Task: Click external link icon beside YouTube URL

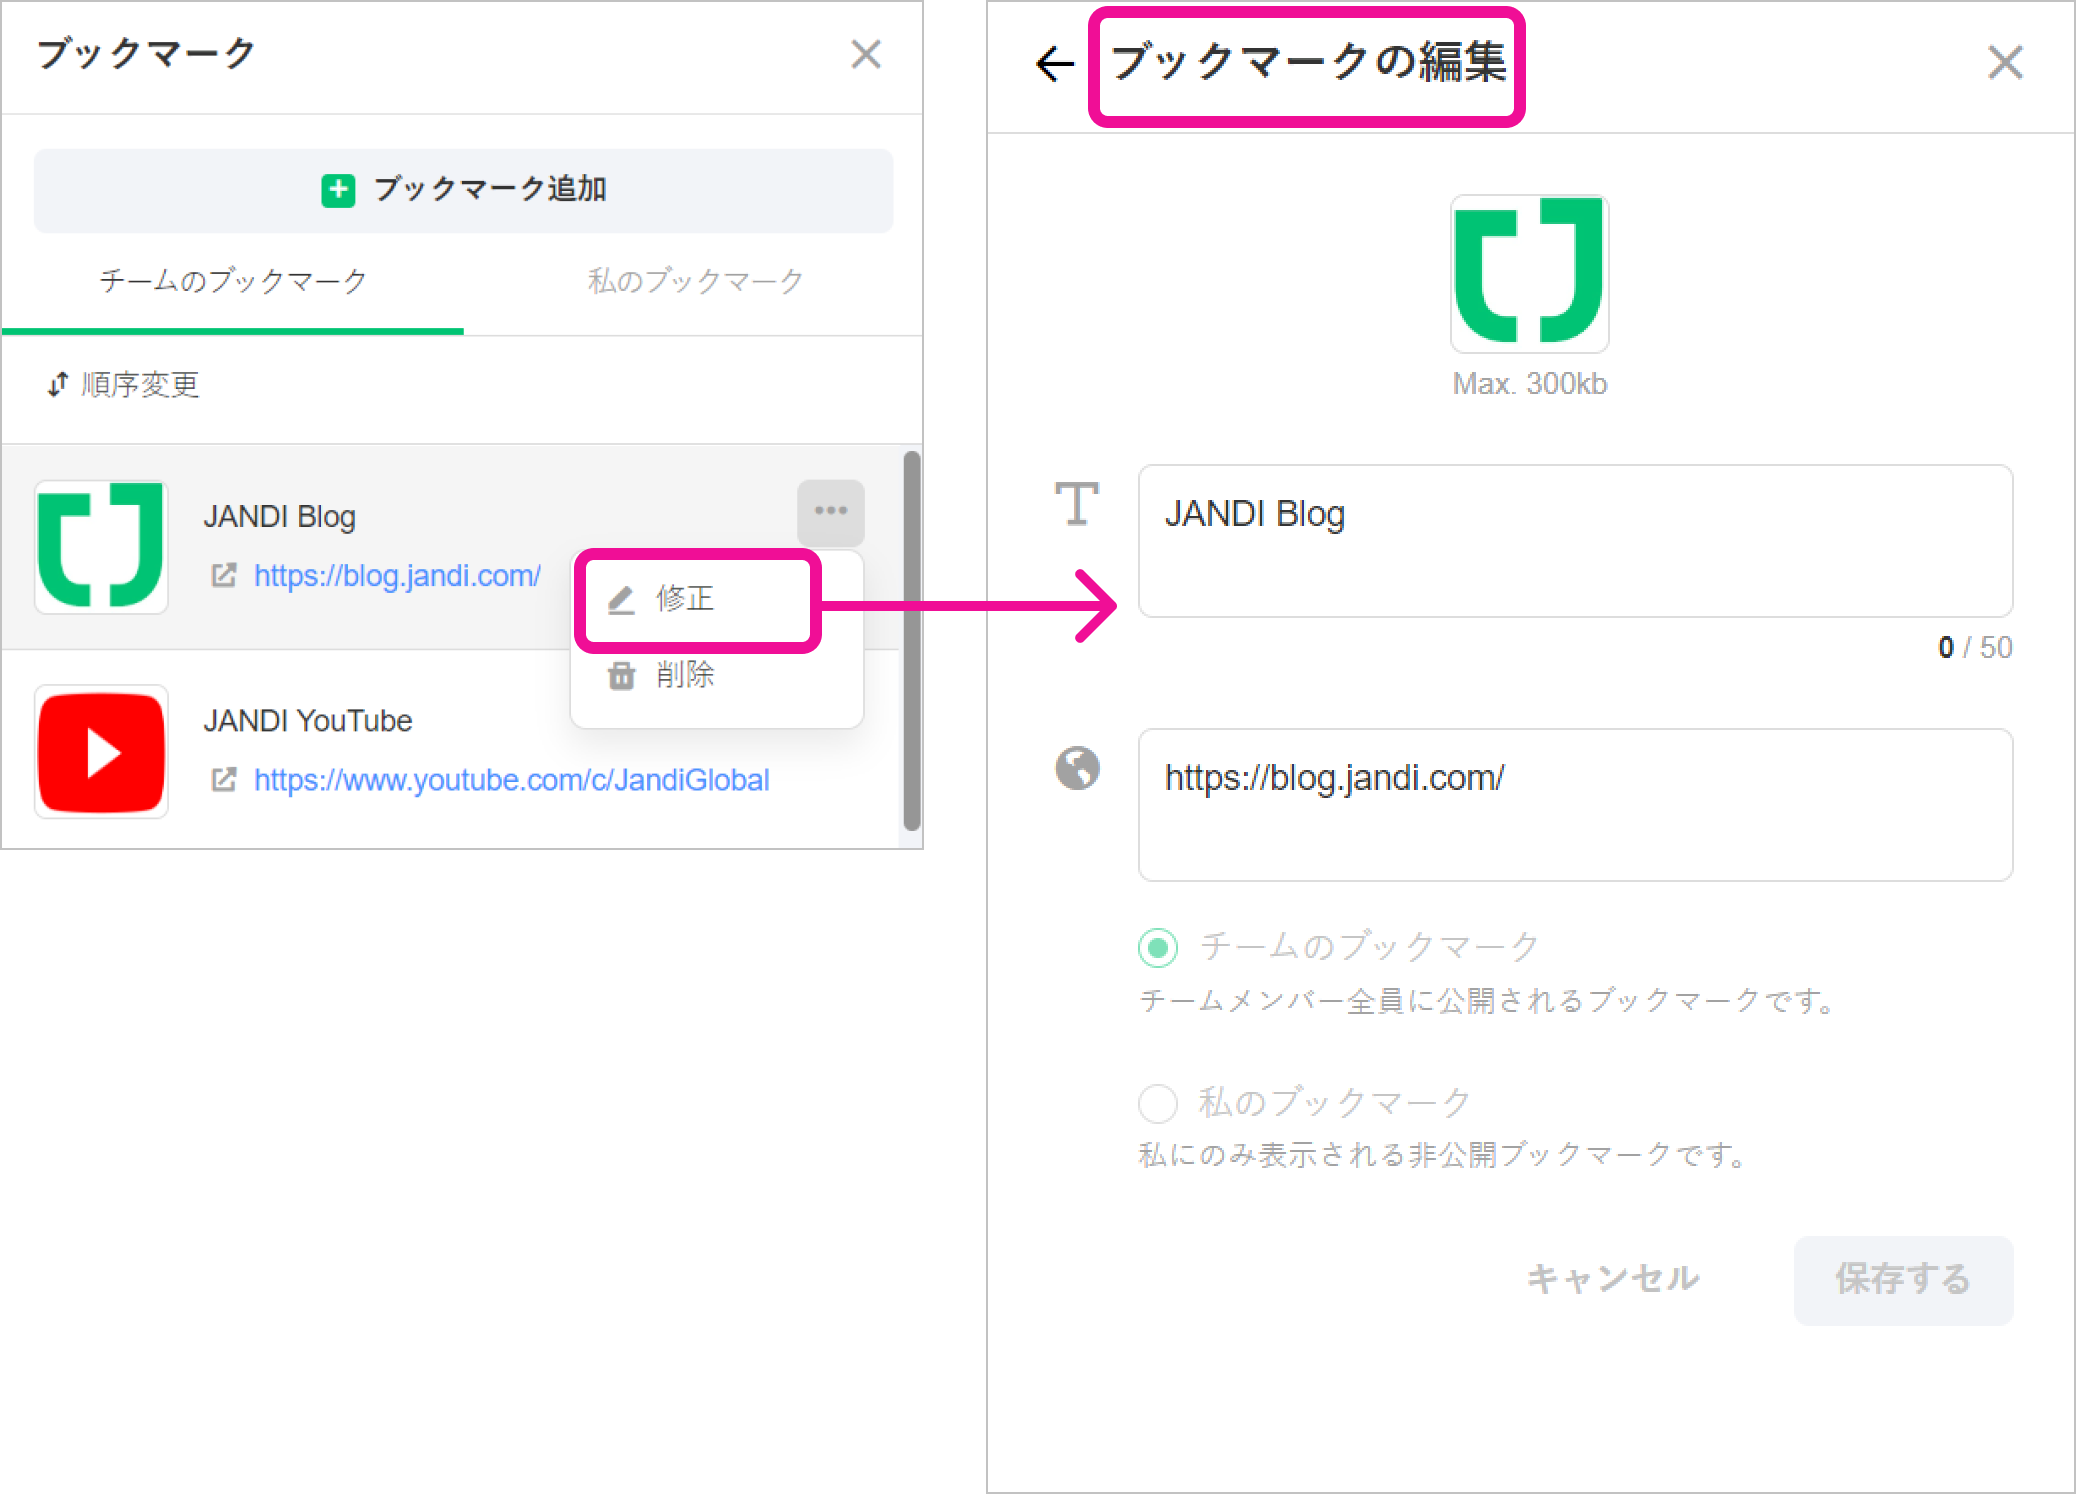Action: point(224,779)
